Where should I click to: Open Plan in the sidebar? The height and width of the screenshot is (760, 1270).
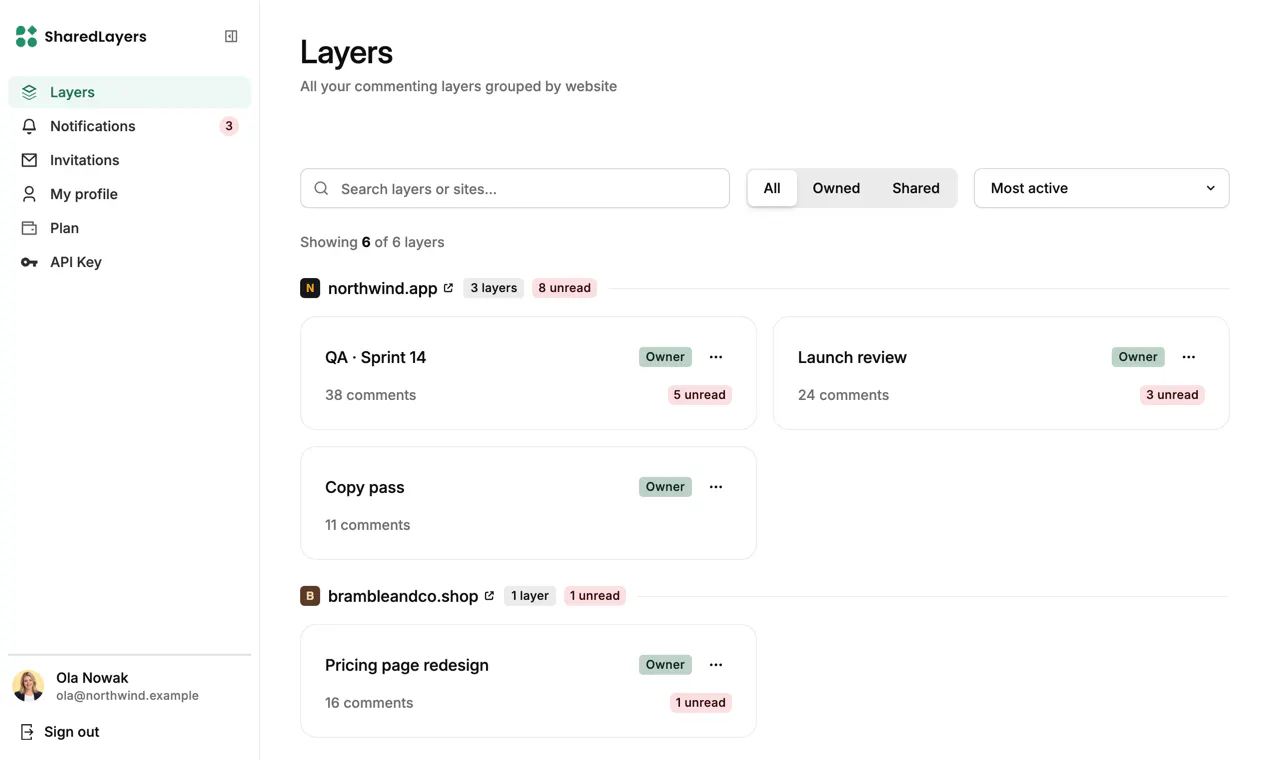point(130,228)
